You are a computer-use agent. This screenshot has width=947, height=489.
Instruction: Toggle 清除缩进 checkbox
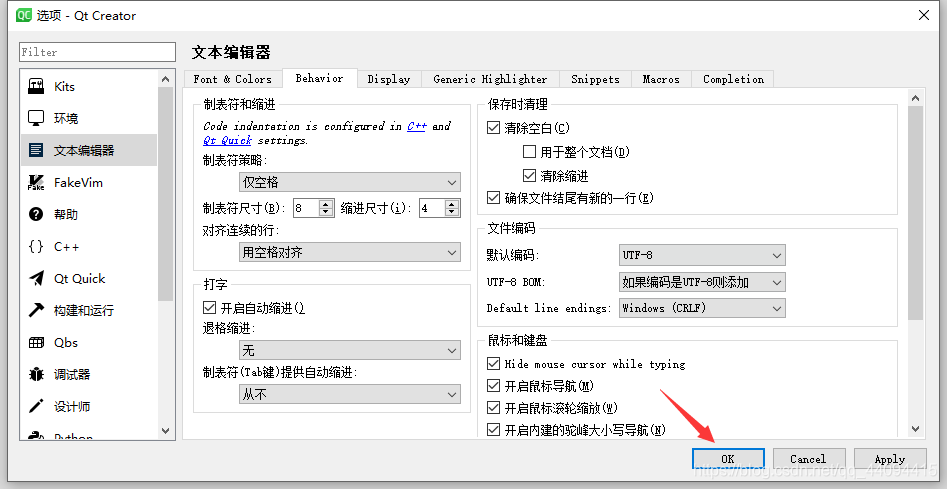pos(529,176)
